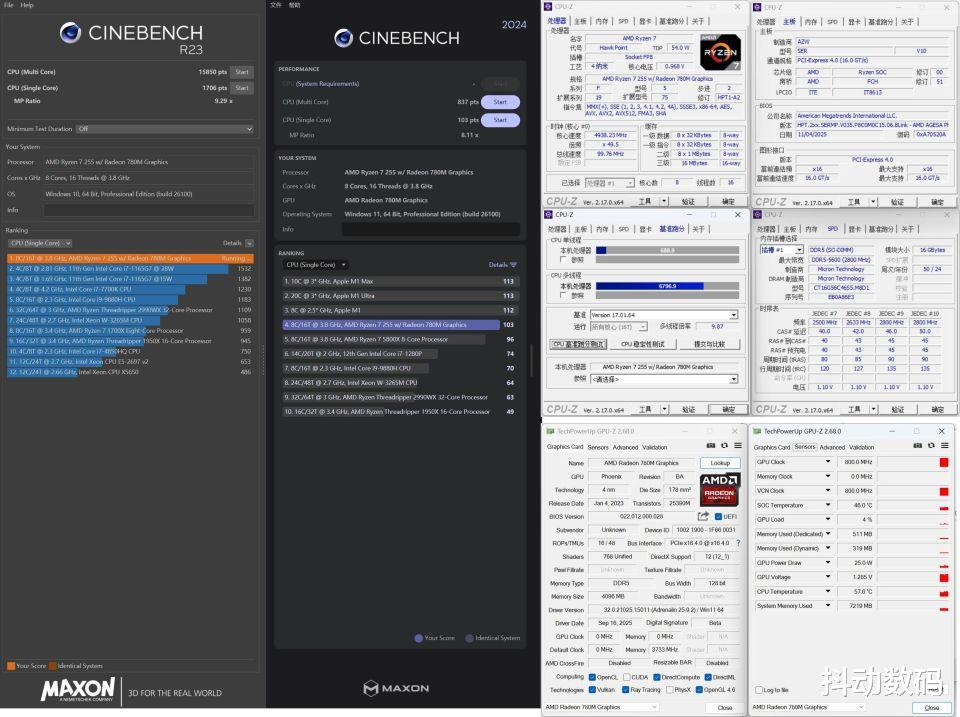960x717 pixels.
Task: Click MAXON logo in Cinebench 2024
Action: [396, 688]
